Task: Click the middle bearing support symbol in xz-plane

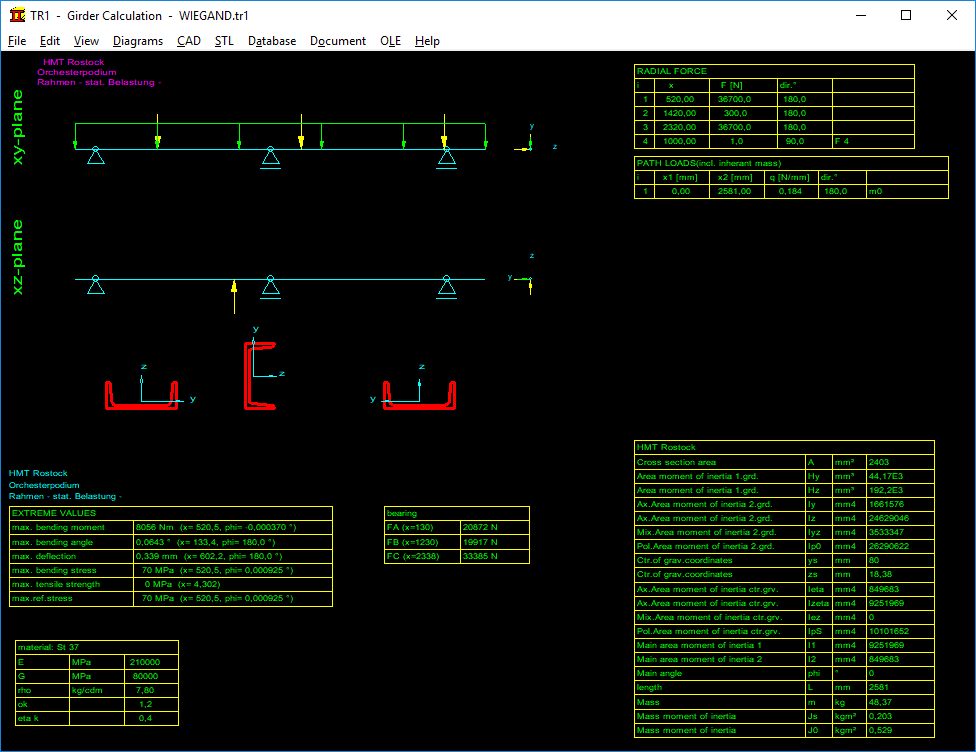Action: point(269,288)
